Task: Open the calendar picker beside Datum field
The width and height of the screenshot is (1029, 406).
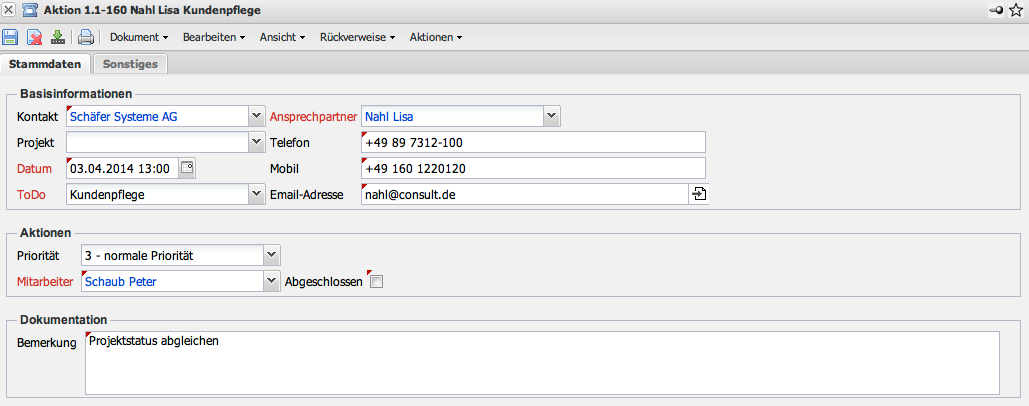Action: 187,168
